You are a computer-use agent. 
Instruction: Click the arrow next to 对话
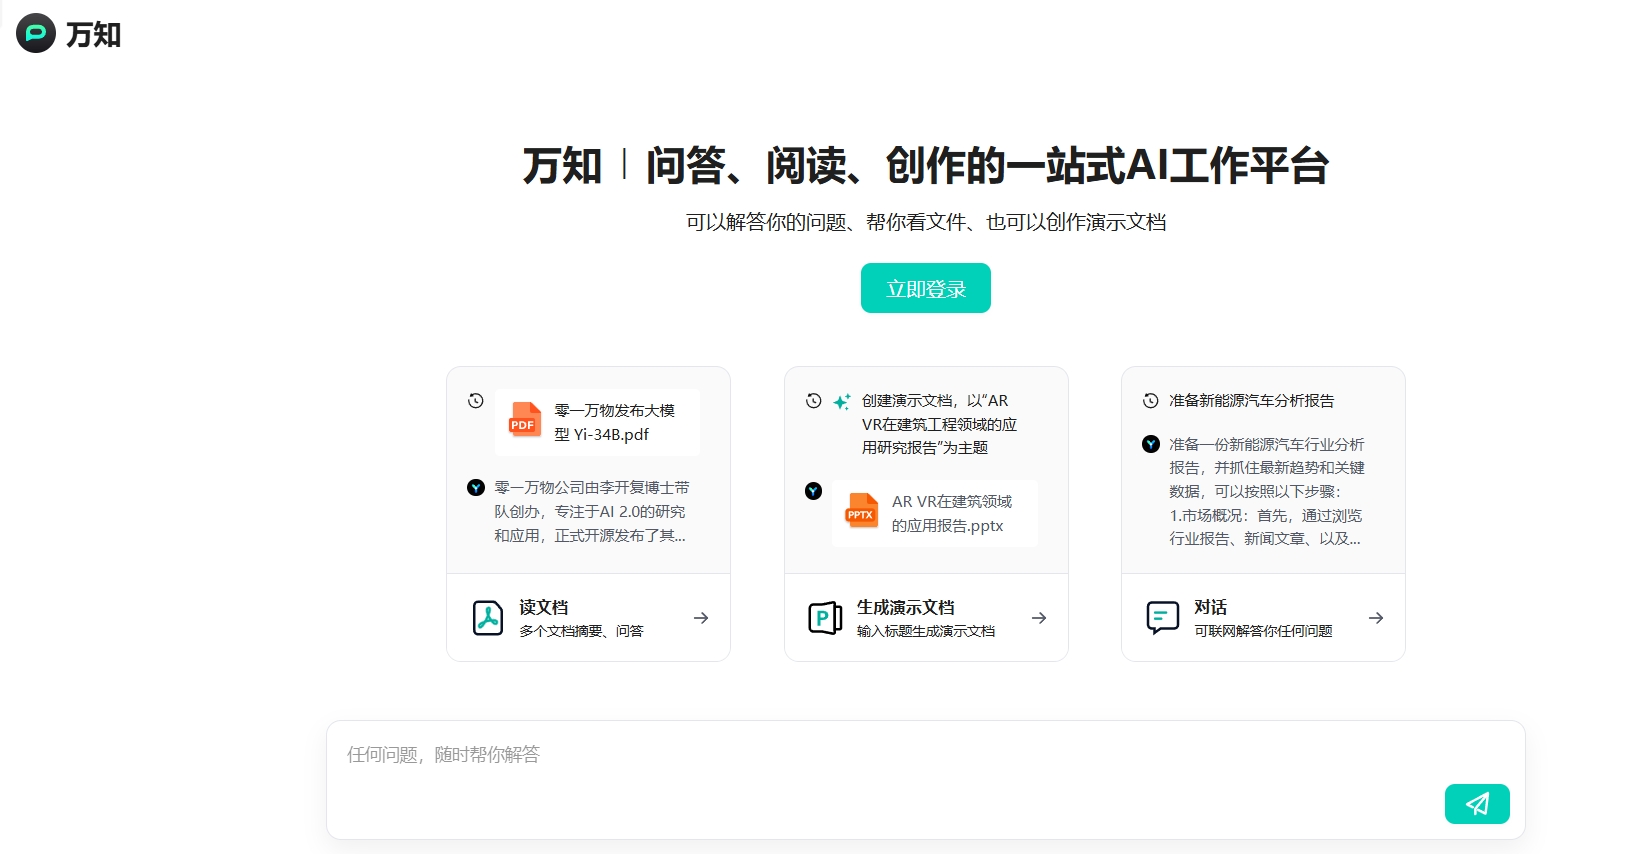[1376, 618]
